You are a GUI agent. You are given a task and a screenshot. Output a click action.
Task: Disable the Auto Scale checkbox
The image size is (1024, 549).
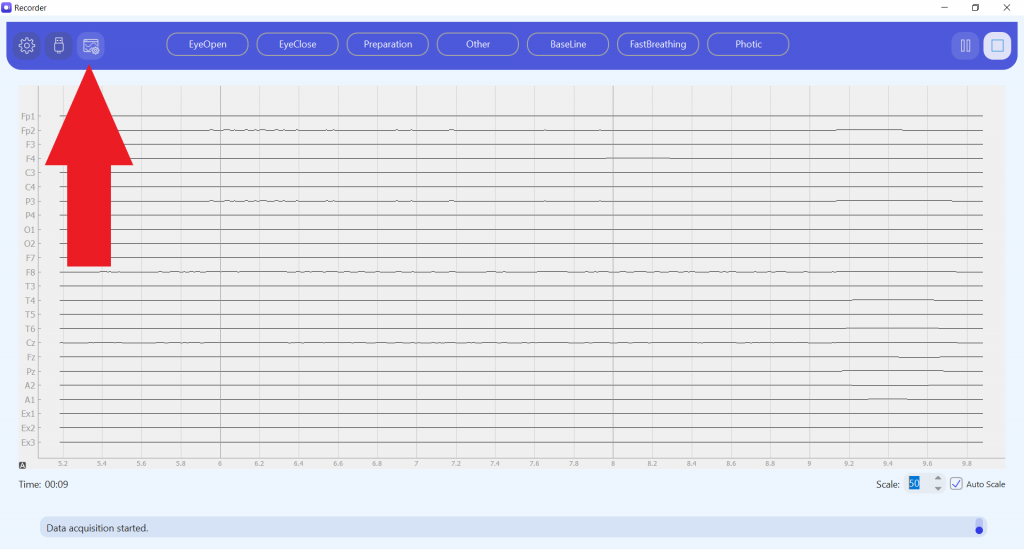click(x=956, y=484)
